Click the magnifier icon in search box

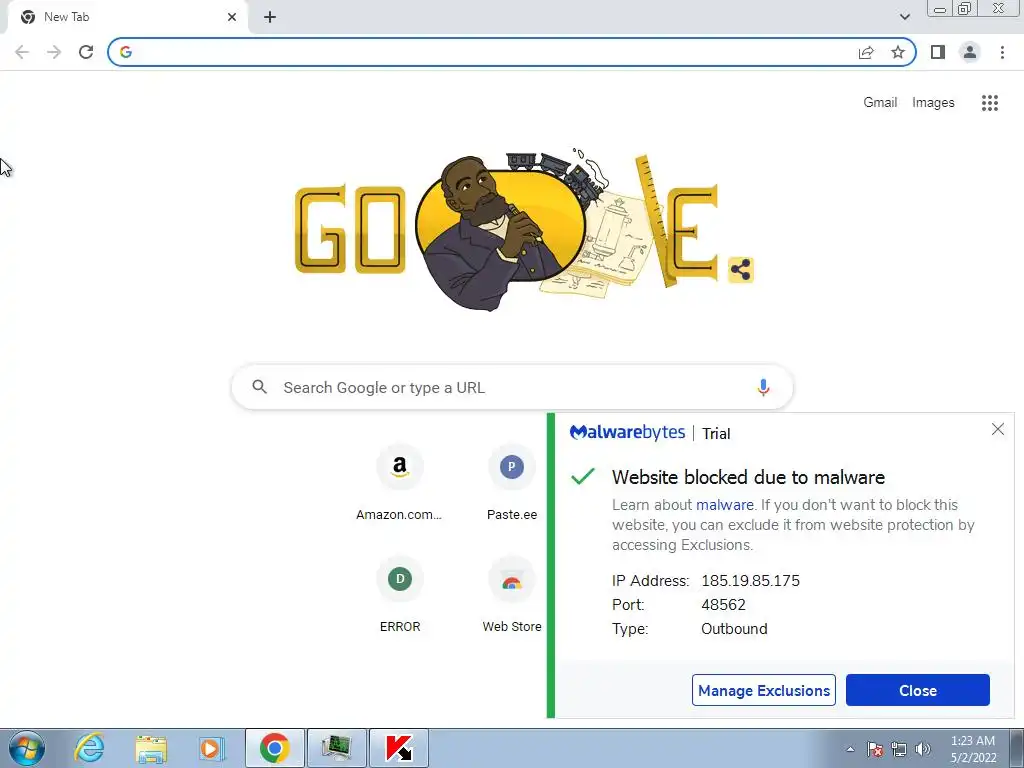259,387
